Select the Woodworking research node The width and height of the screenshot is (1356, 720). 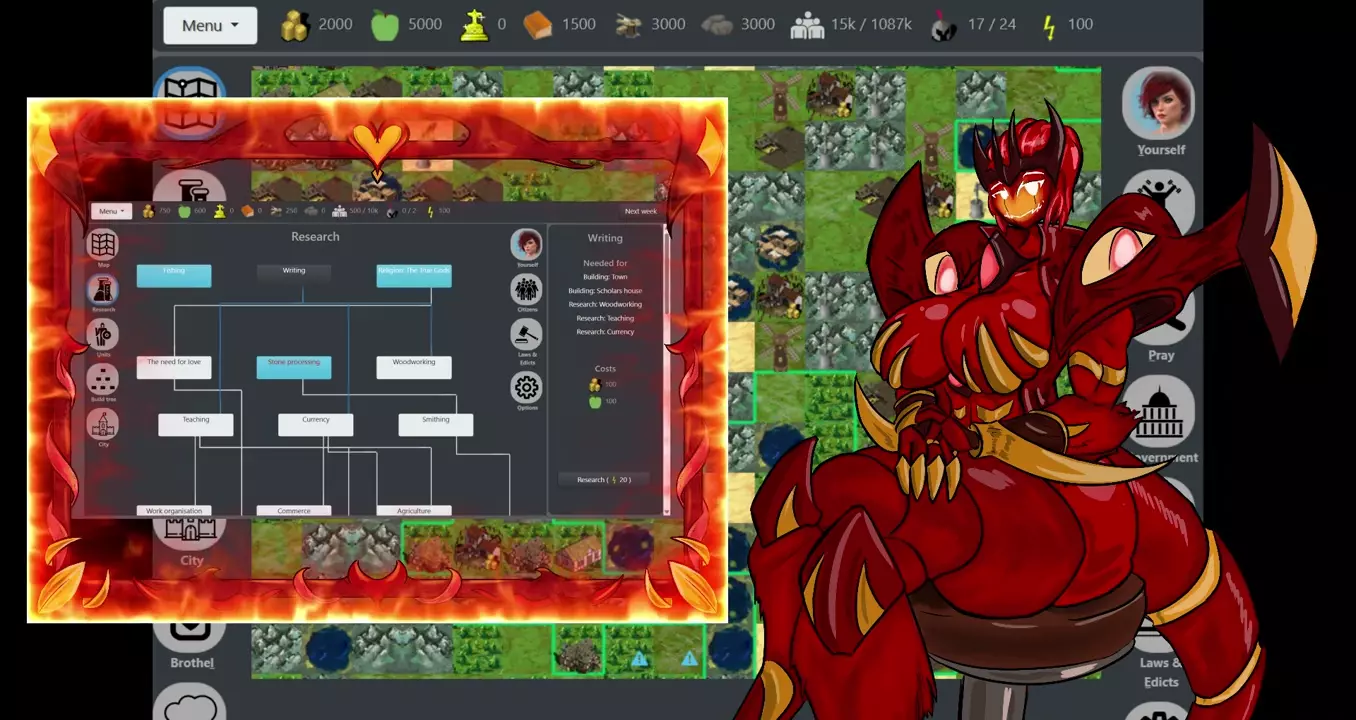coord(413,367)
